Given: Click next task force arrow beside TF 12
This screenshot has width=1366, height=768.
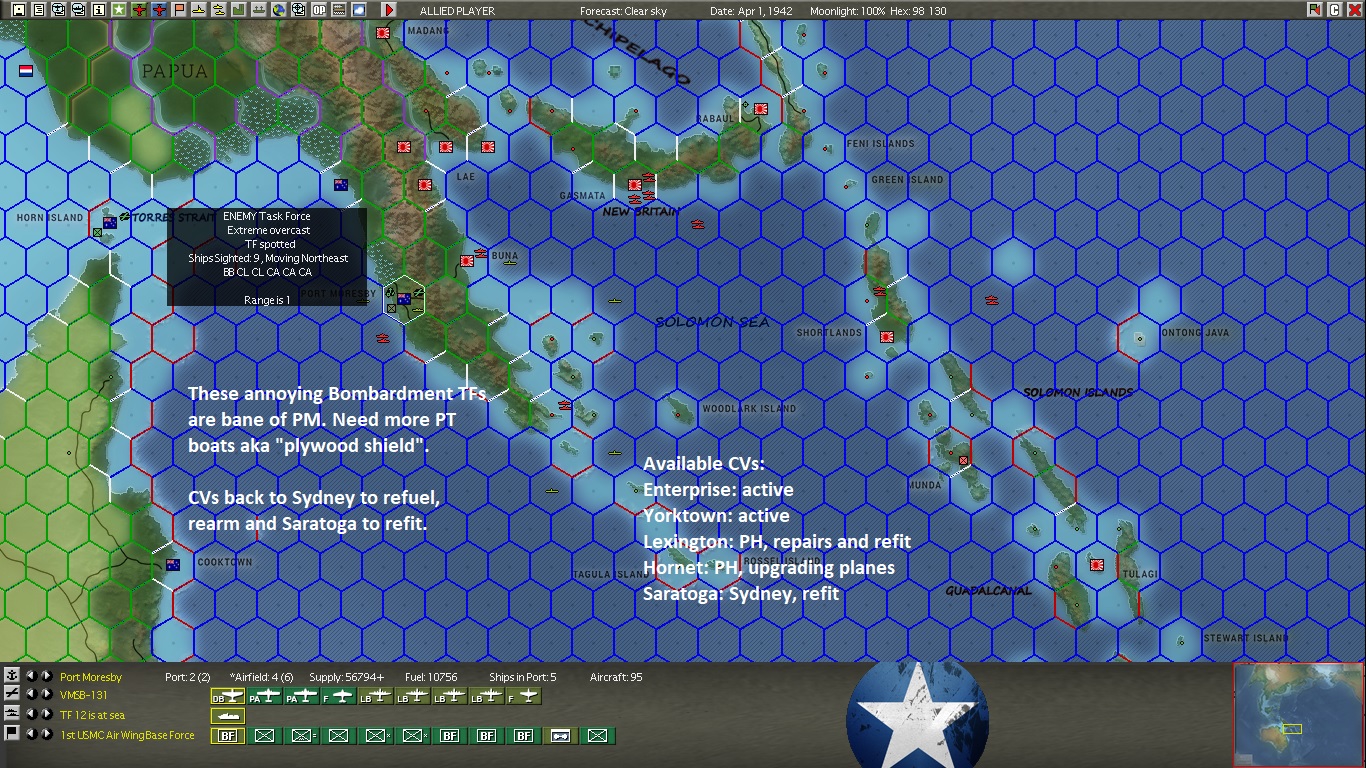Looking at the screenshot, I should click(x=46, y=714).
